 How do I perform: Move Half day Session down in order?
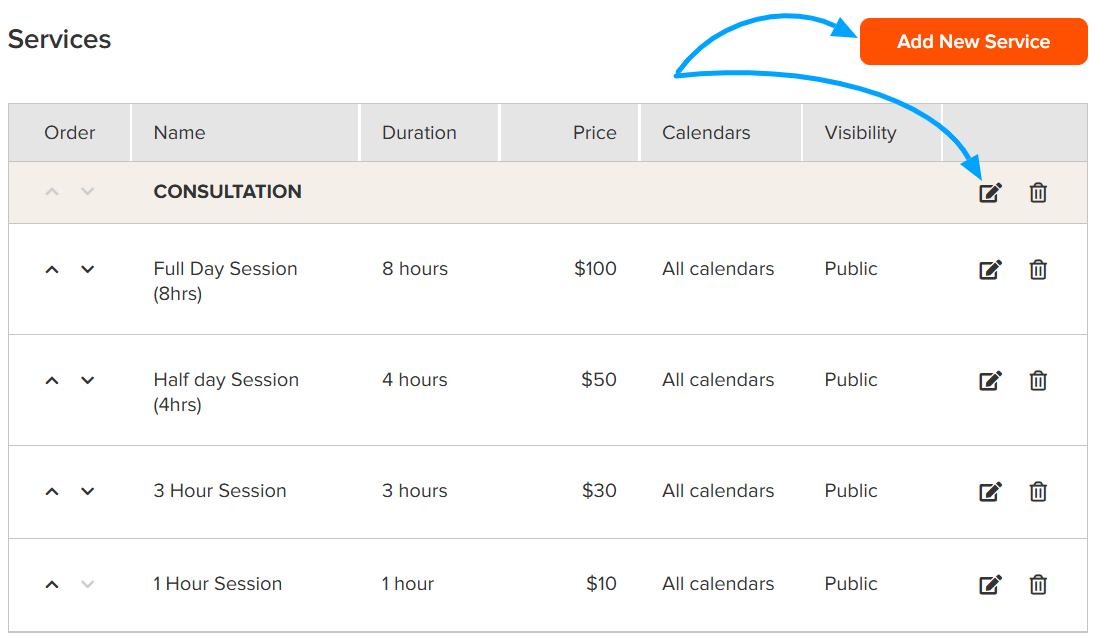pyautogui.click(x=87, y=381)
